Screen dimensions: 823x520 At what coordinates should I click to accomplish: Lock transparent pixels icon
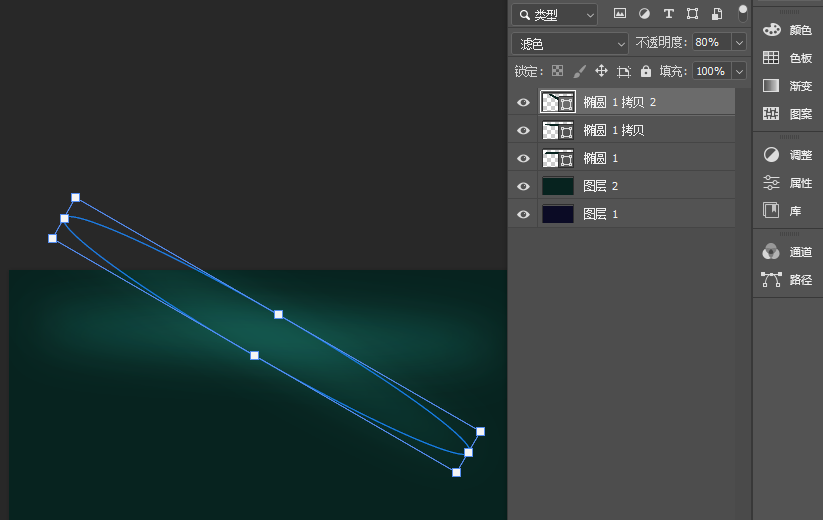[557, 71]
